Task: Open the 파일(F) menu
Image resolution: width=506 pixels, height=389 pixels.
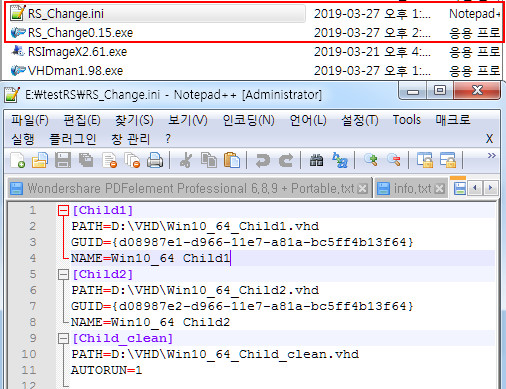Action: [30, 120]
